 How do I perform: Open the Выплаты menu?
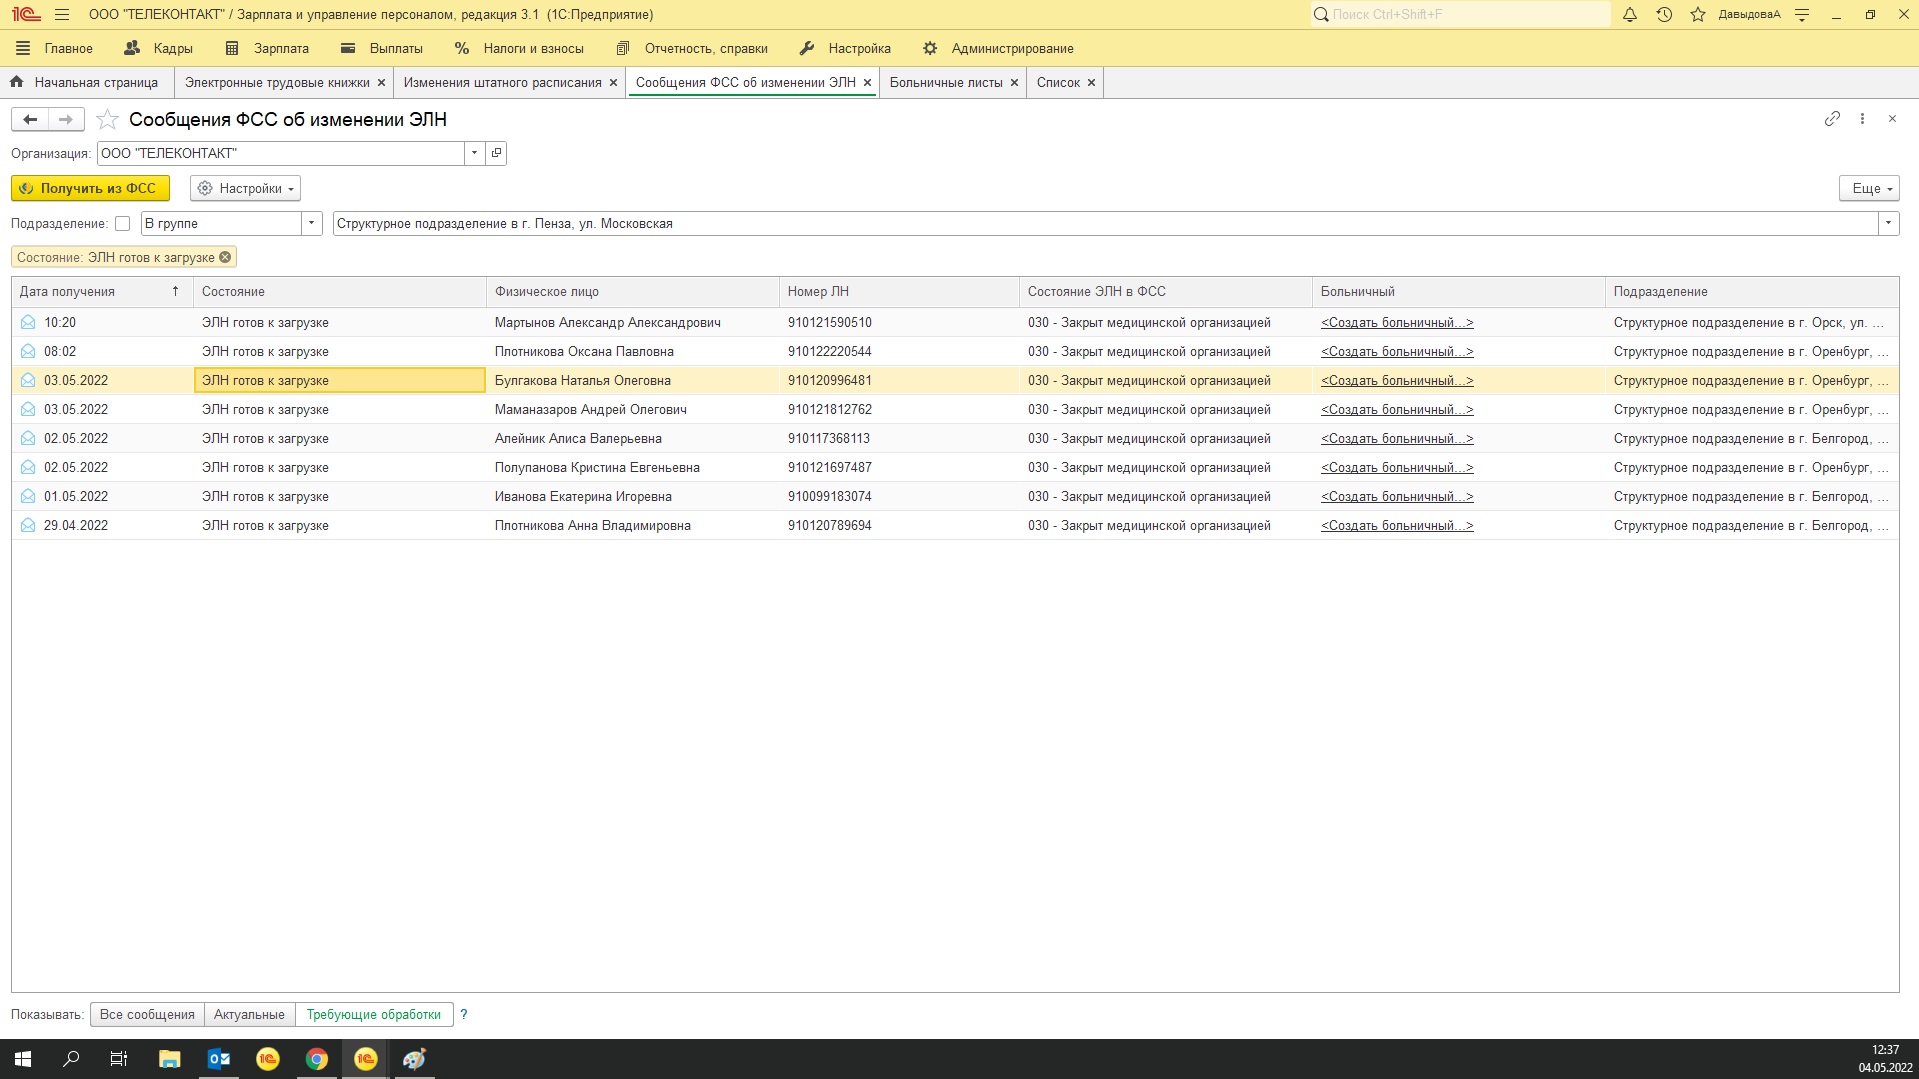[382, 48]
